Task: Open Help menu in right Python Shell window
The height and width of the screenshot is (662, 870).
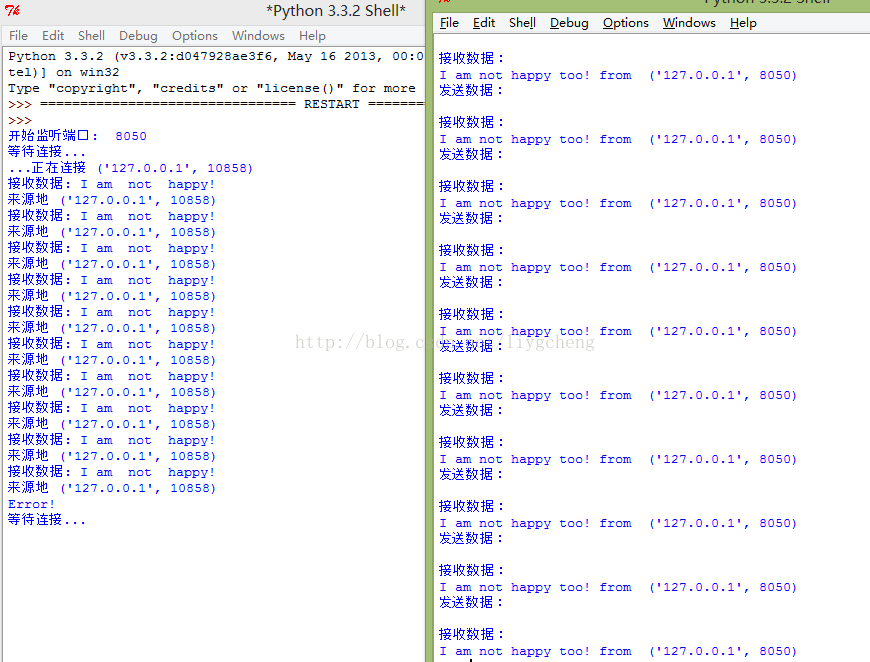Action: coord(743,23)
